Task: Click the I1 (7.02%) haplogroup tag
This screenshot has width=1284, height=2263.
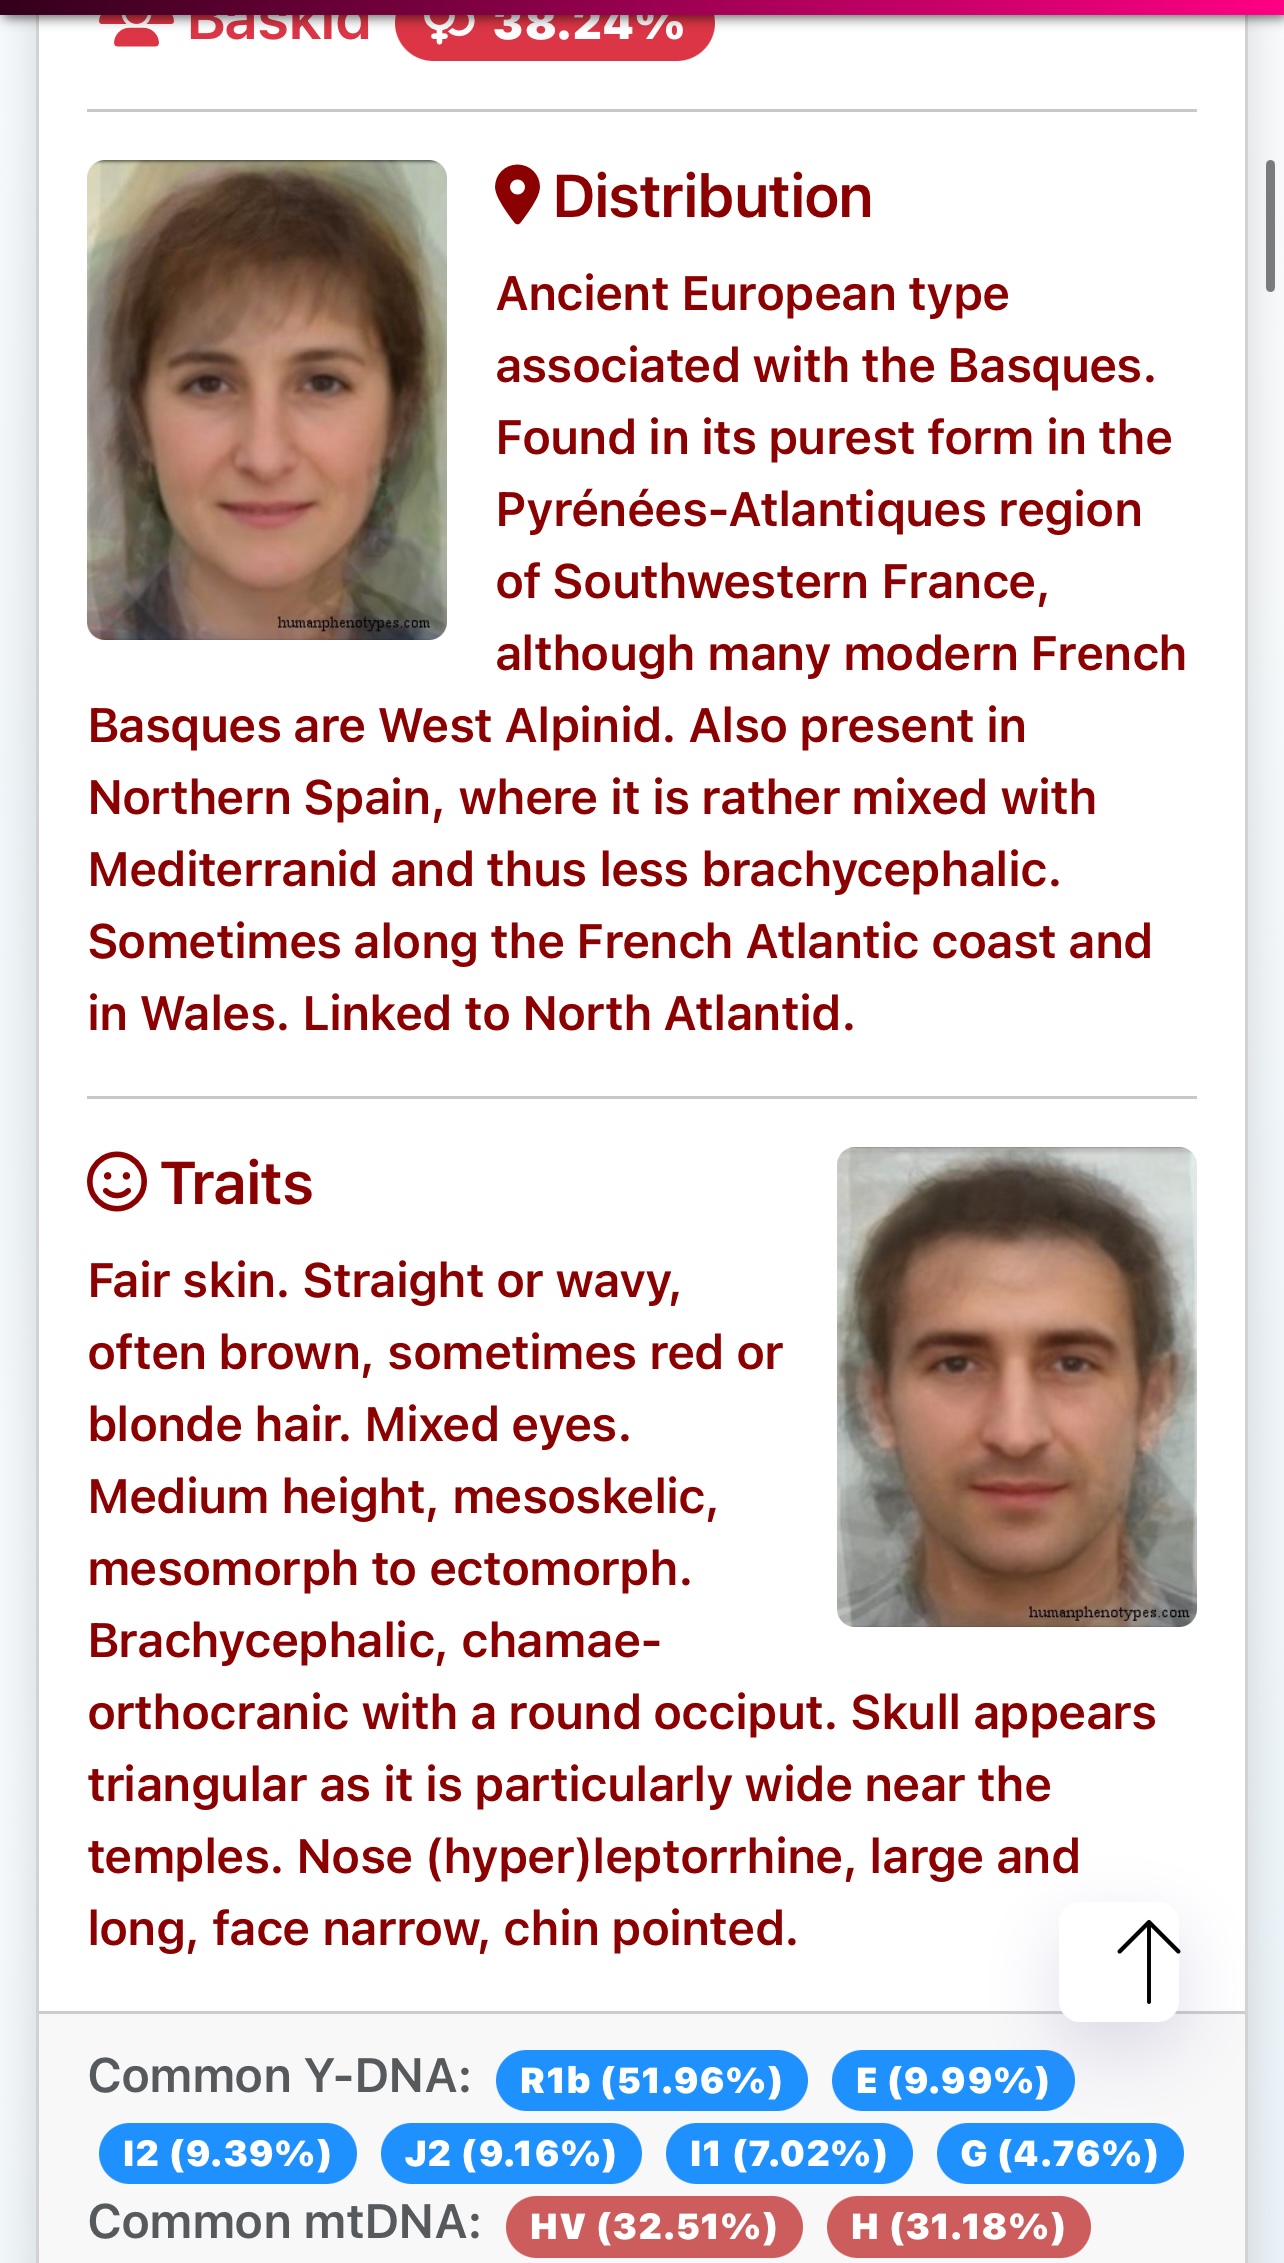Action: tap(789, 2153)
